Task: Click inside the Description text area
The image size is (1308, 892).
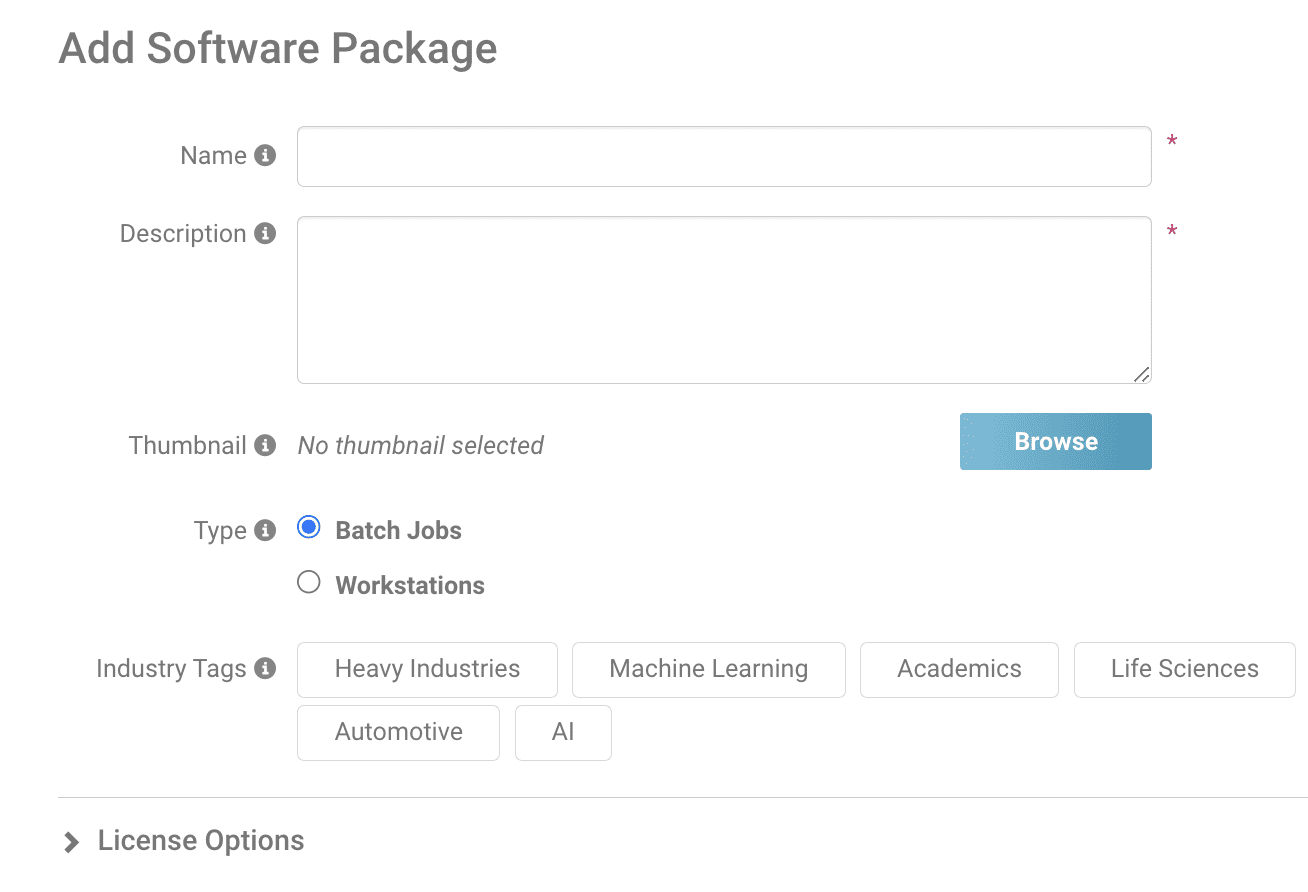Action: tap(724, 299)
